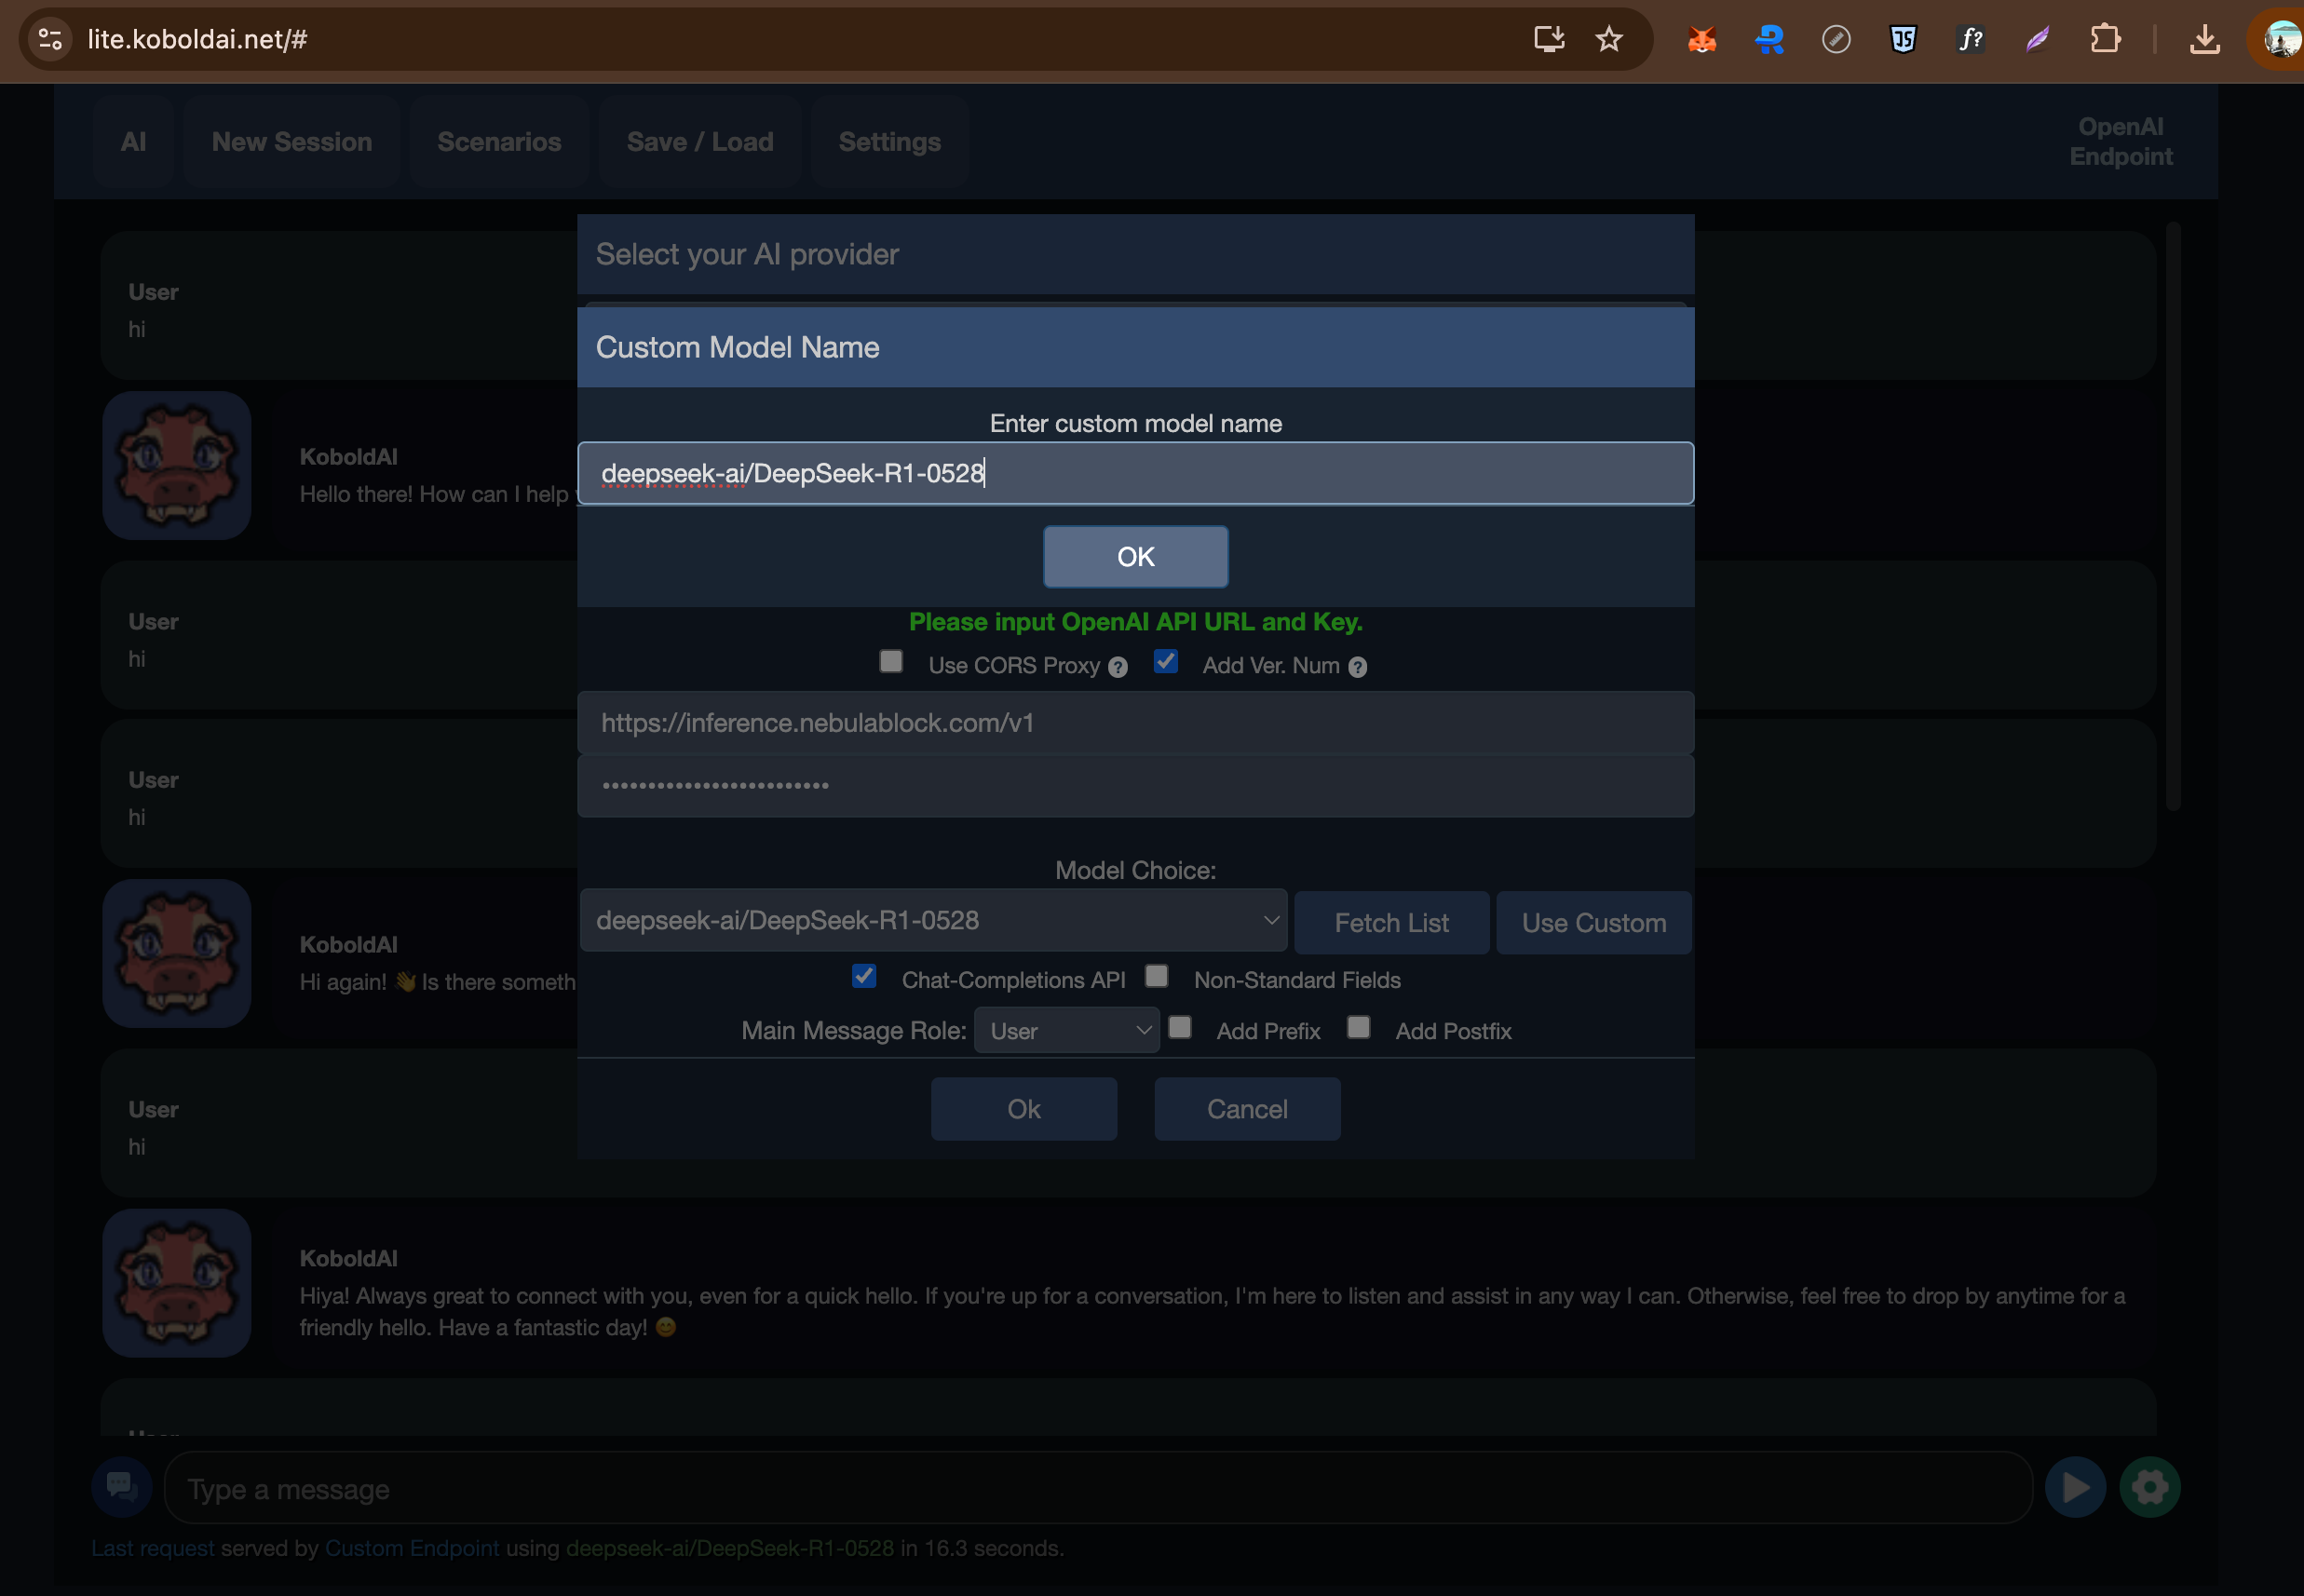Open the compass-style extension icon
This screenshot has height=1596, width=2304.
pyautogui.click(x=1836, y=39)
